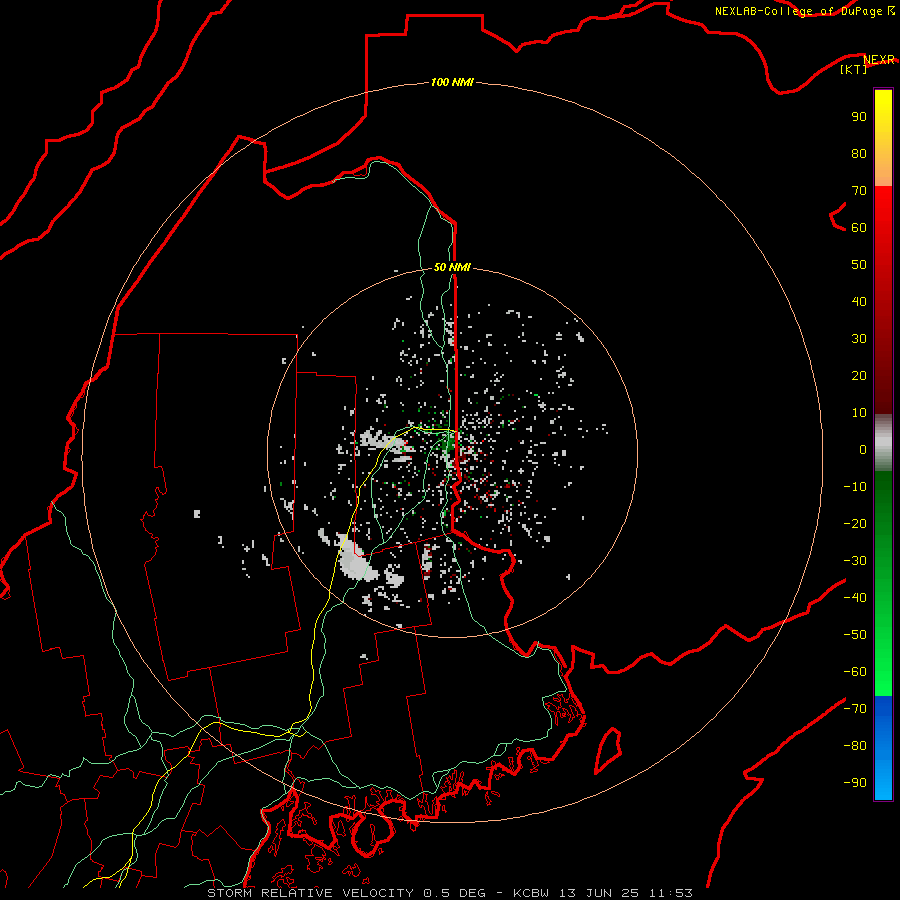The width and height of the screenshot is (900, 900).
Task: Select the positive 20 knot scale label
Action: pos(859,375)
